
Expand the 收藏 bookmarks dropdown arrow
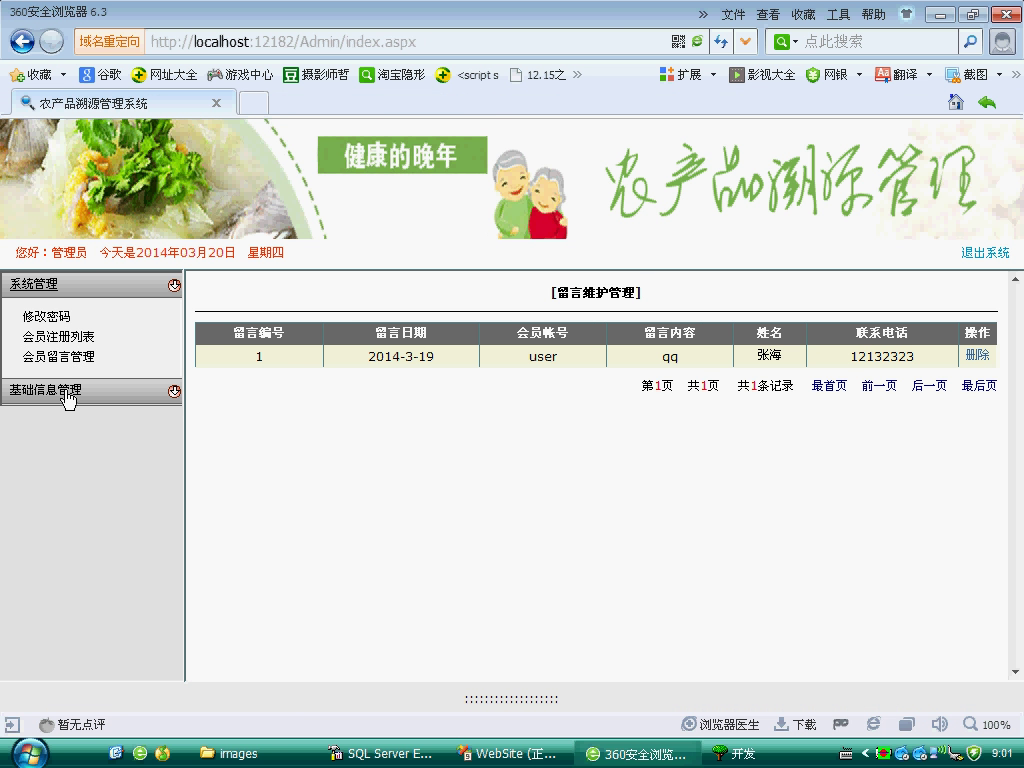63,75
